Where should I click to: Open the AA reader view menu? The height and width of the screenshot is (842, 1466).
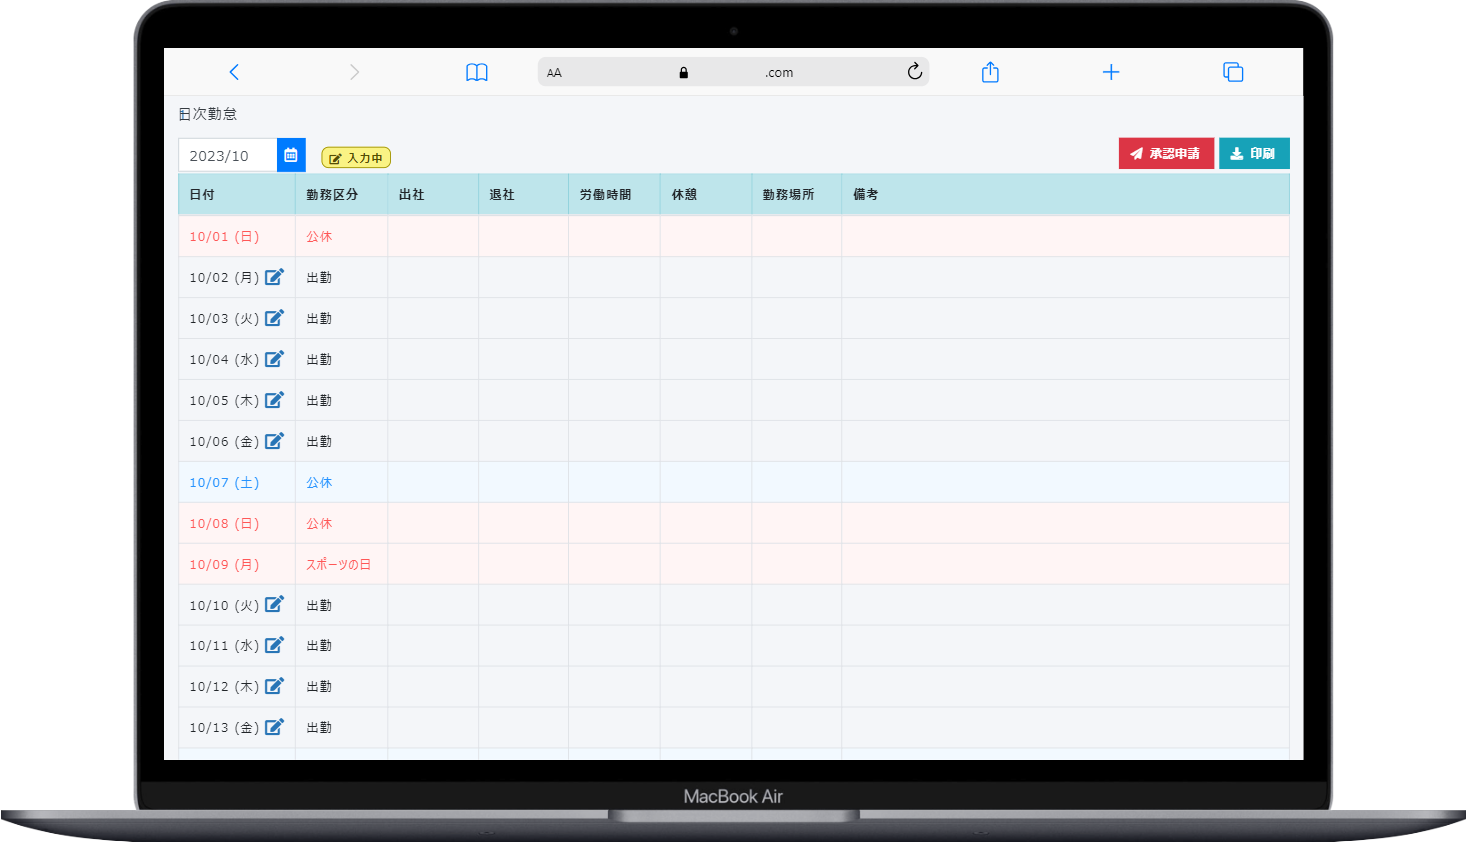point(554,73)
